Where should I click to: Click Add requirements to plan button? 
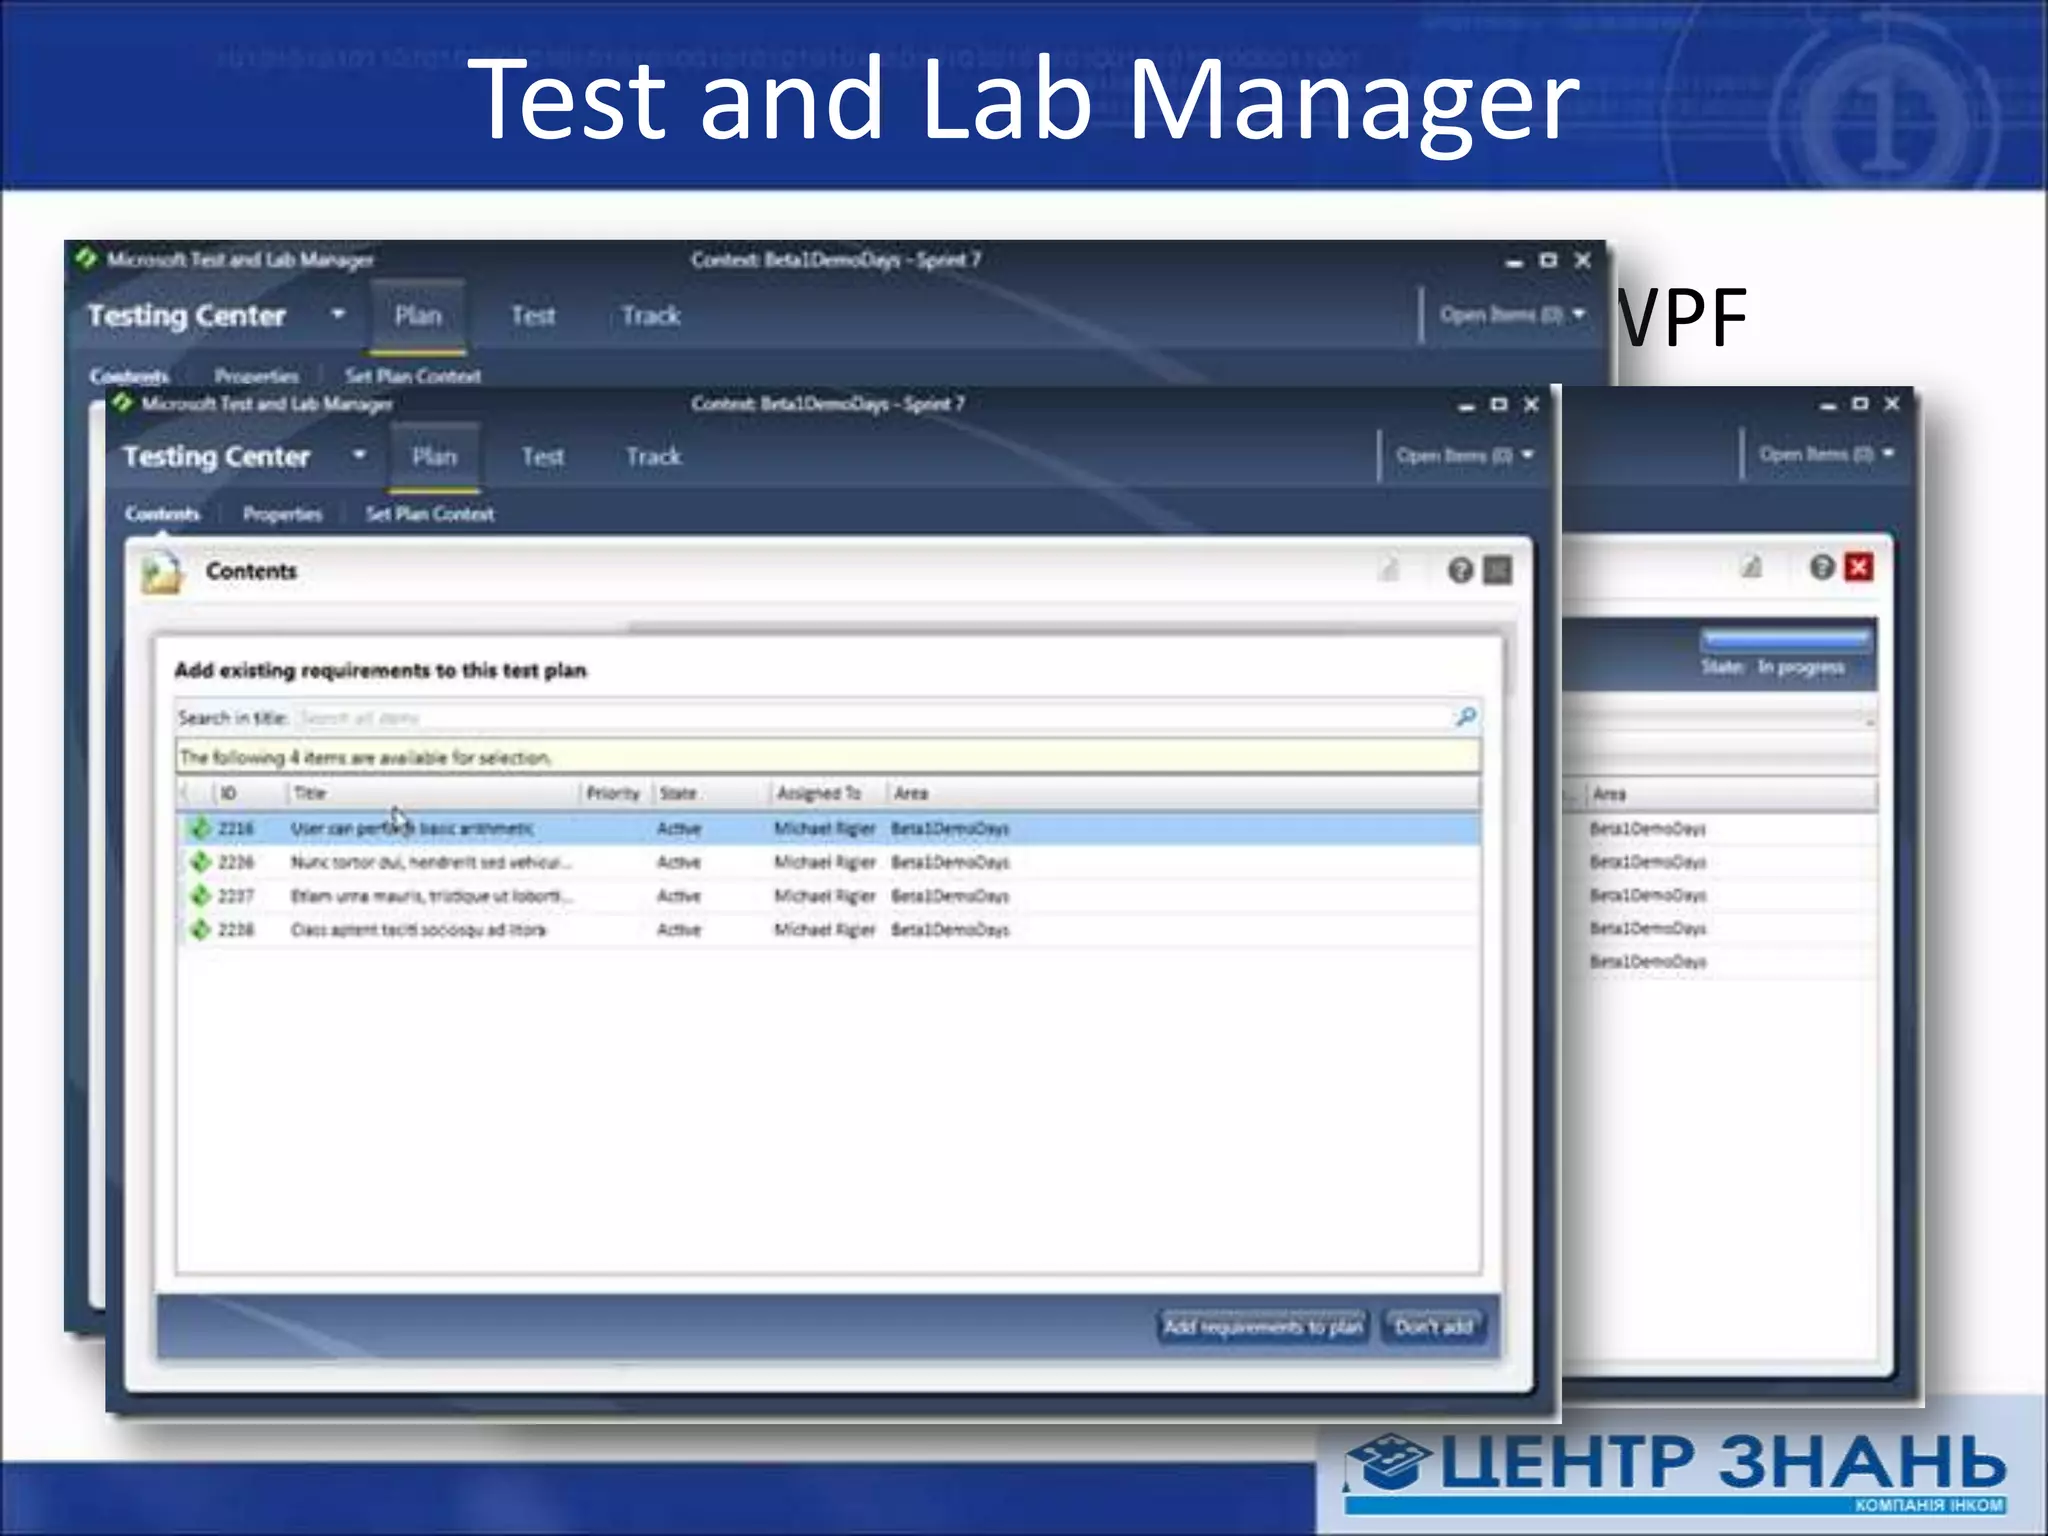(x=1263, y=1327)
